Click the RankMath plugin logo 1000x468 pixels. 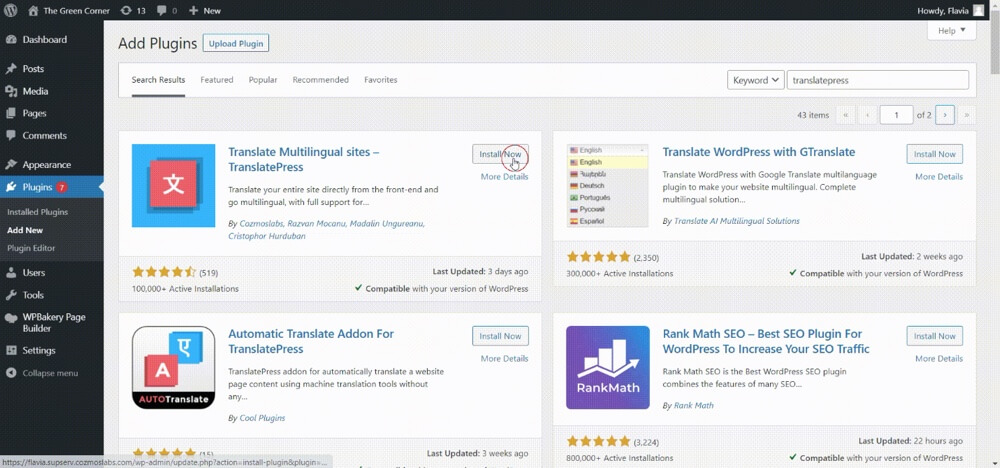click(607, 367)
